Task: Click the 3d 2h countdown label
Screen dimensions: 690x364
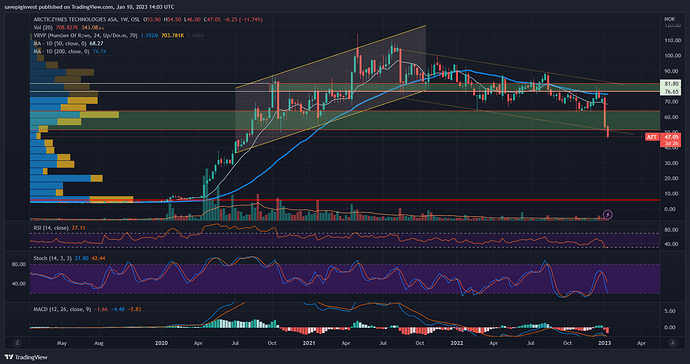Action: 672,143
